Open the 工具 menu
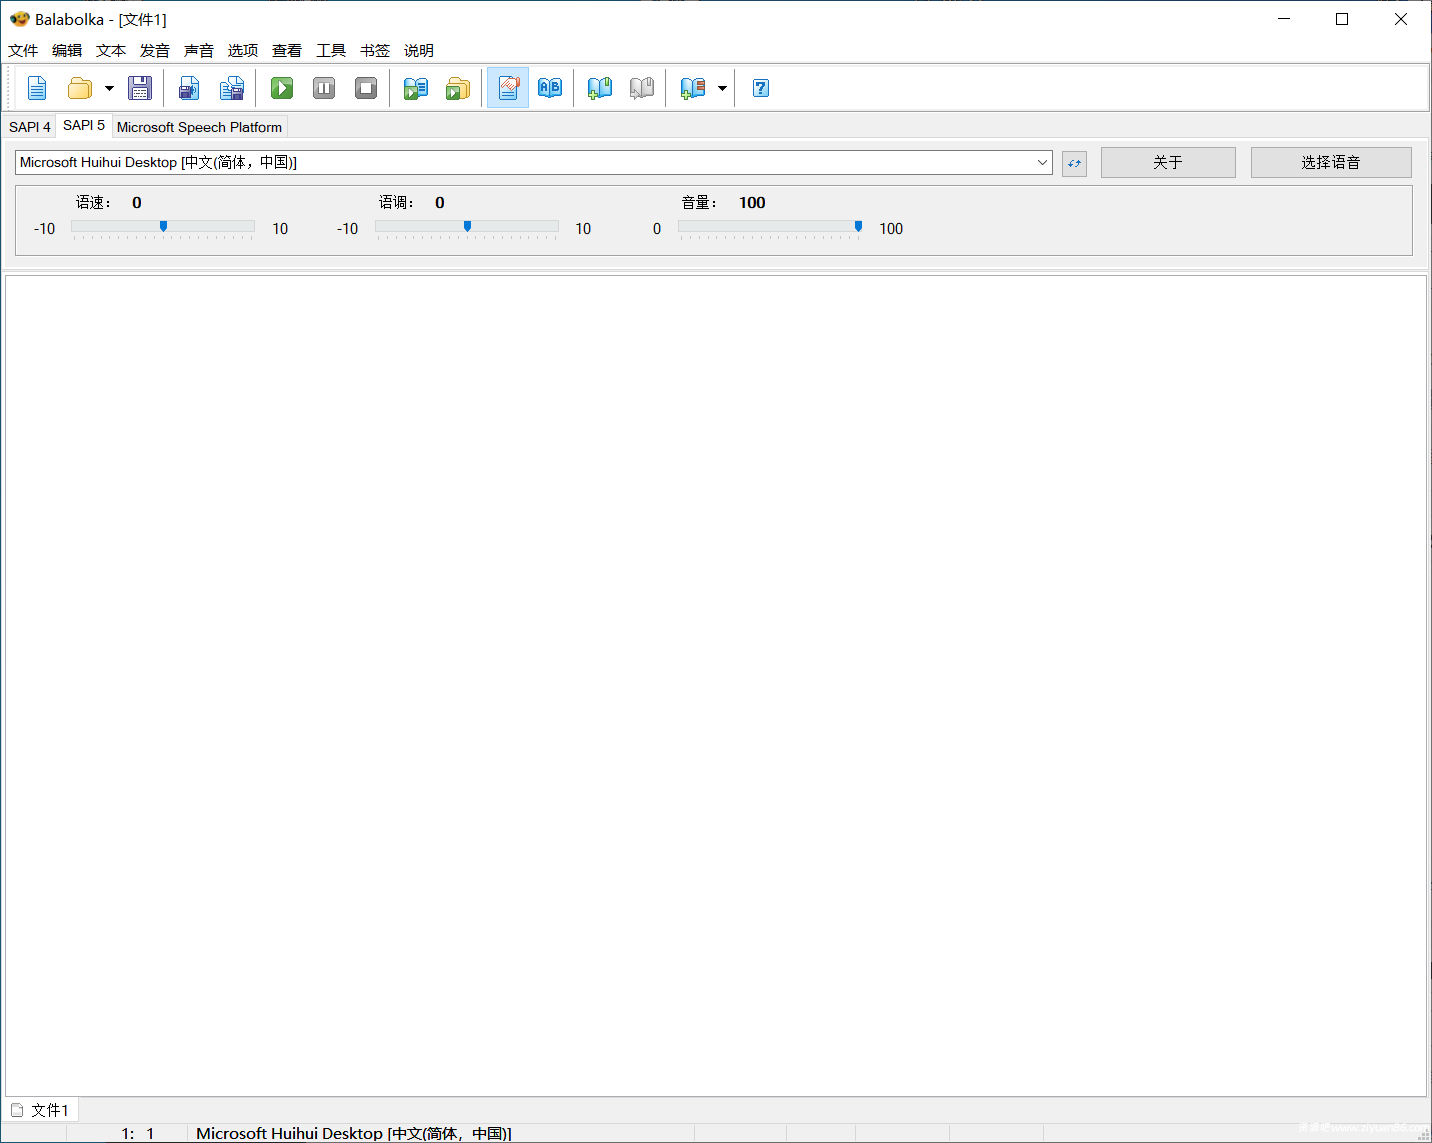This screenshot has height=1143, width=1432. click(x=331, y=51)
